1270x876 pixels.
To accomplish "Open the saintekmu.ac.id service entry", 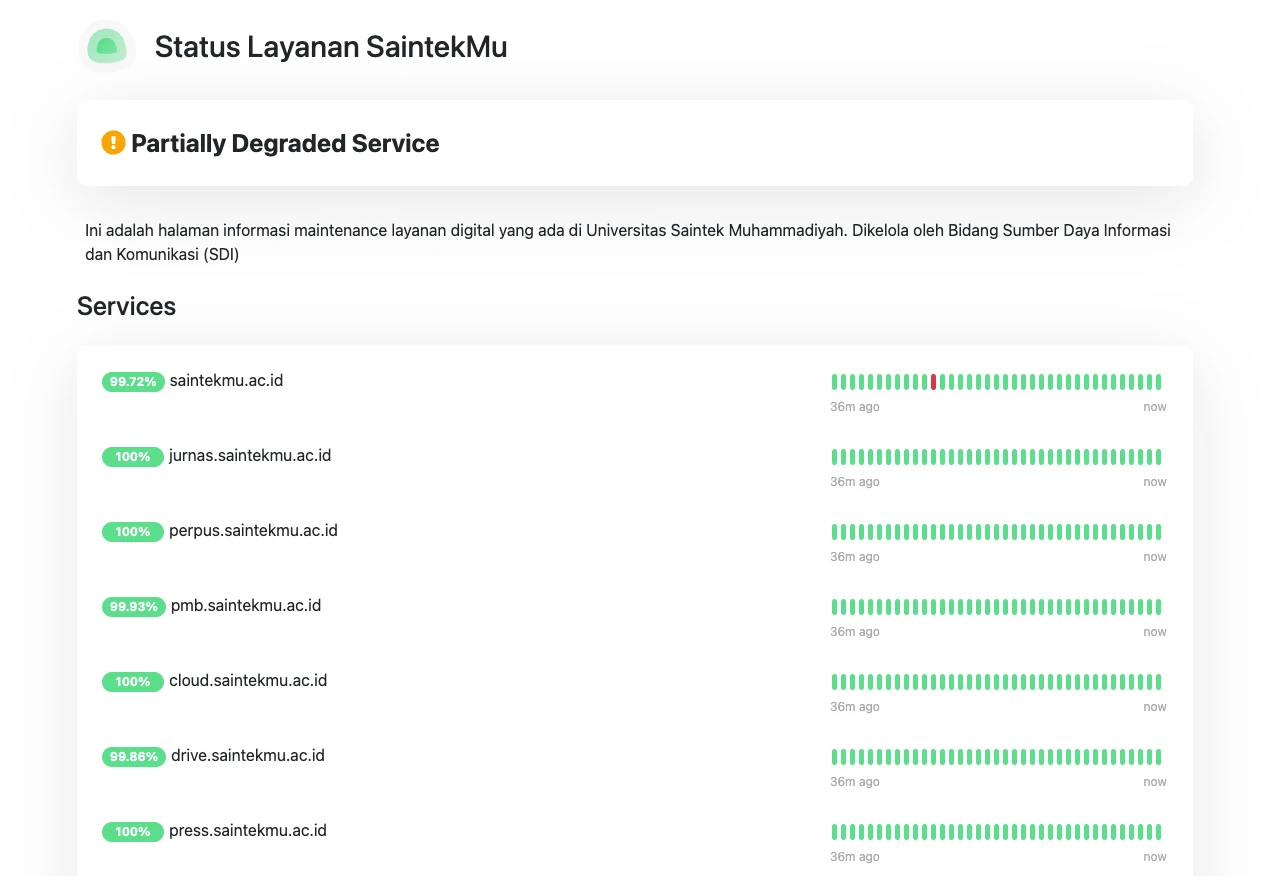I will click(x=226, y=381).
